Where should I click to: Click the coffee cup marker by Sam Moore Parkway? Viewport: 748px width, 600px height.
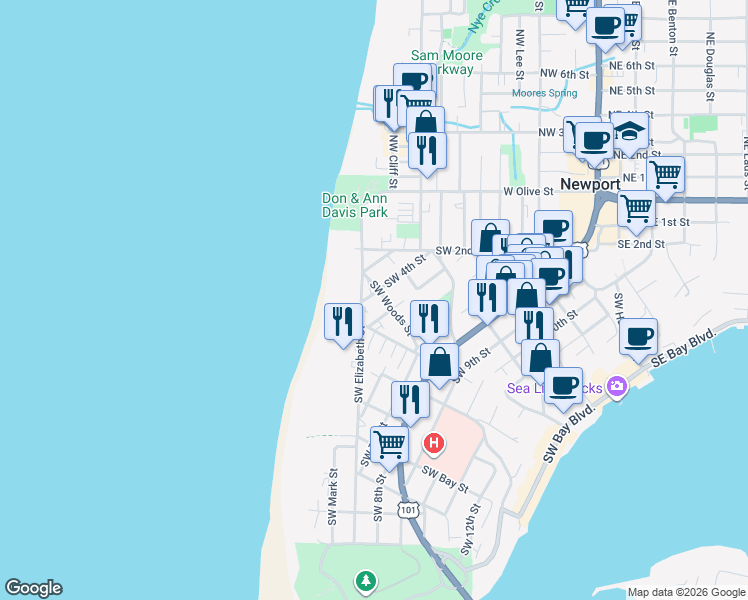coord(413,78)
